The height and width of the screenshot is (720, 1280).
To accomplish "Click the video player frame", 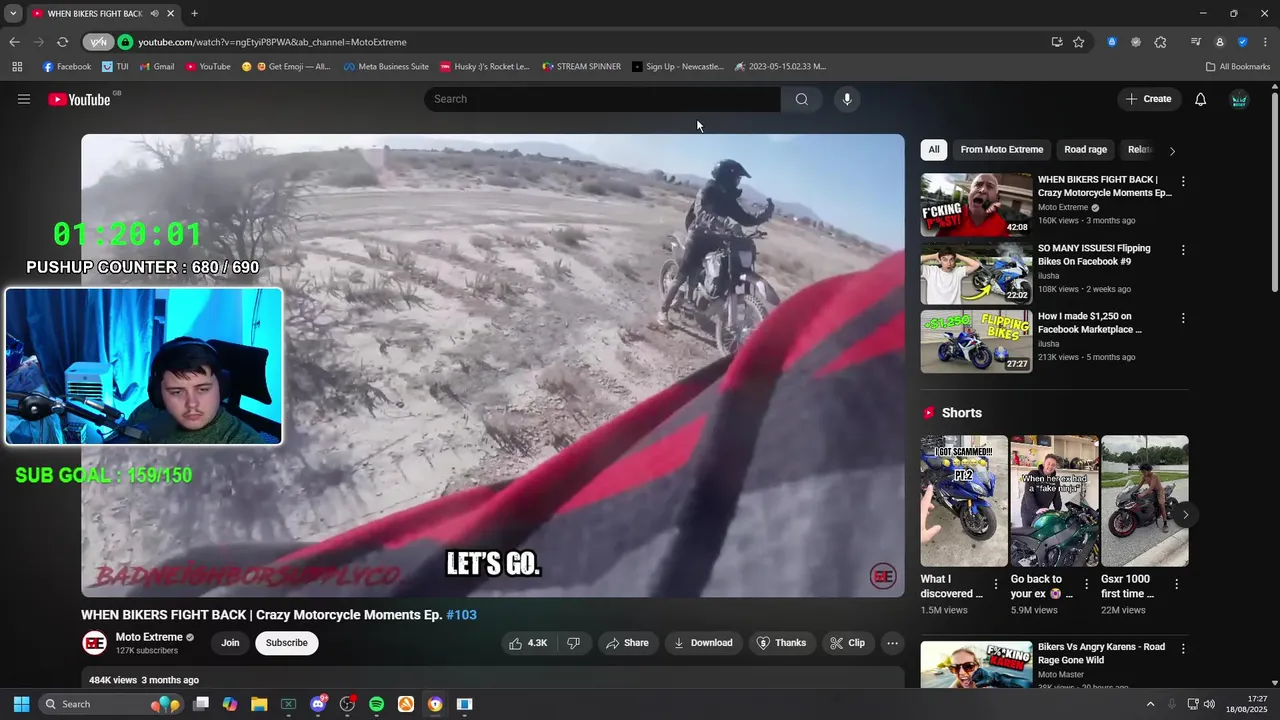I will 493,366.
